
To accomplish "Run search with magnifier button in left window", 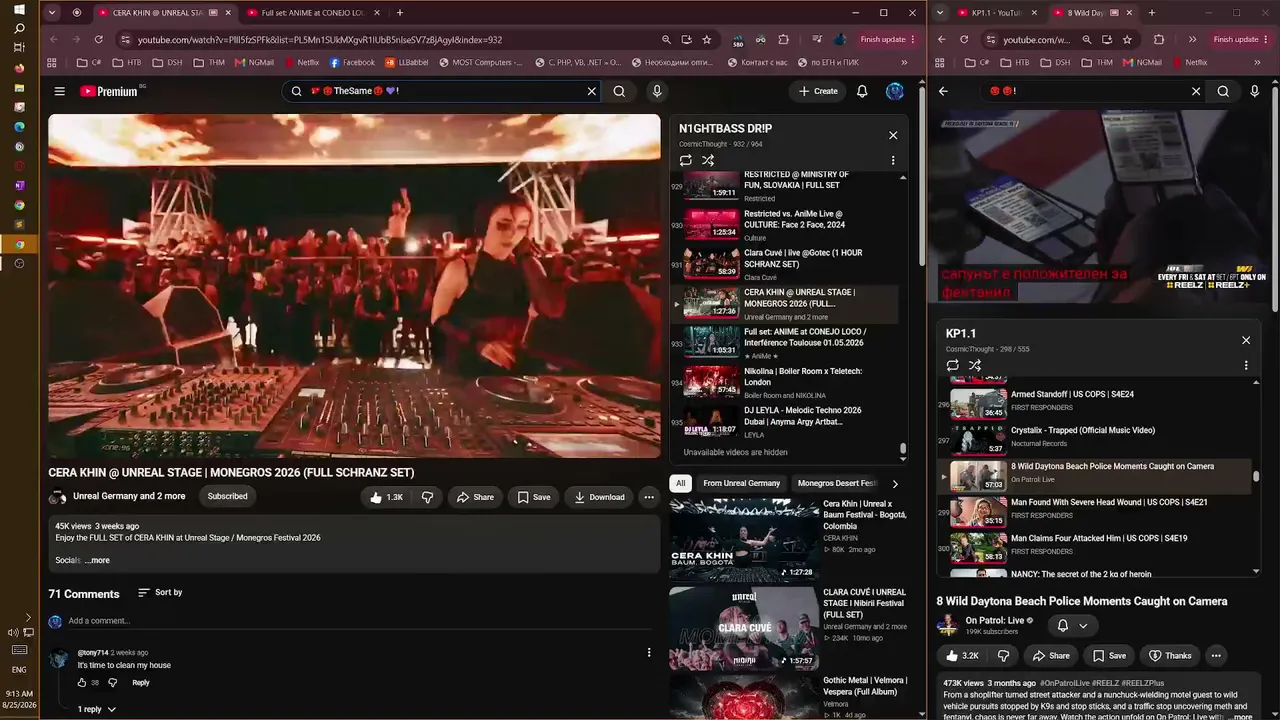I will 619,91.
